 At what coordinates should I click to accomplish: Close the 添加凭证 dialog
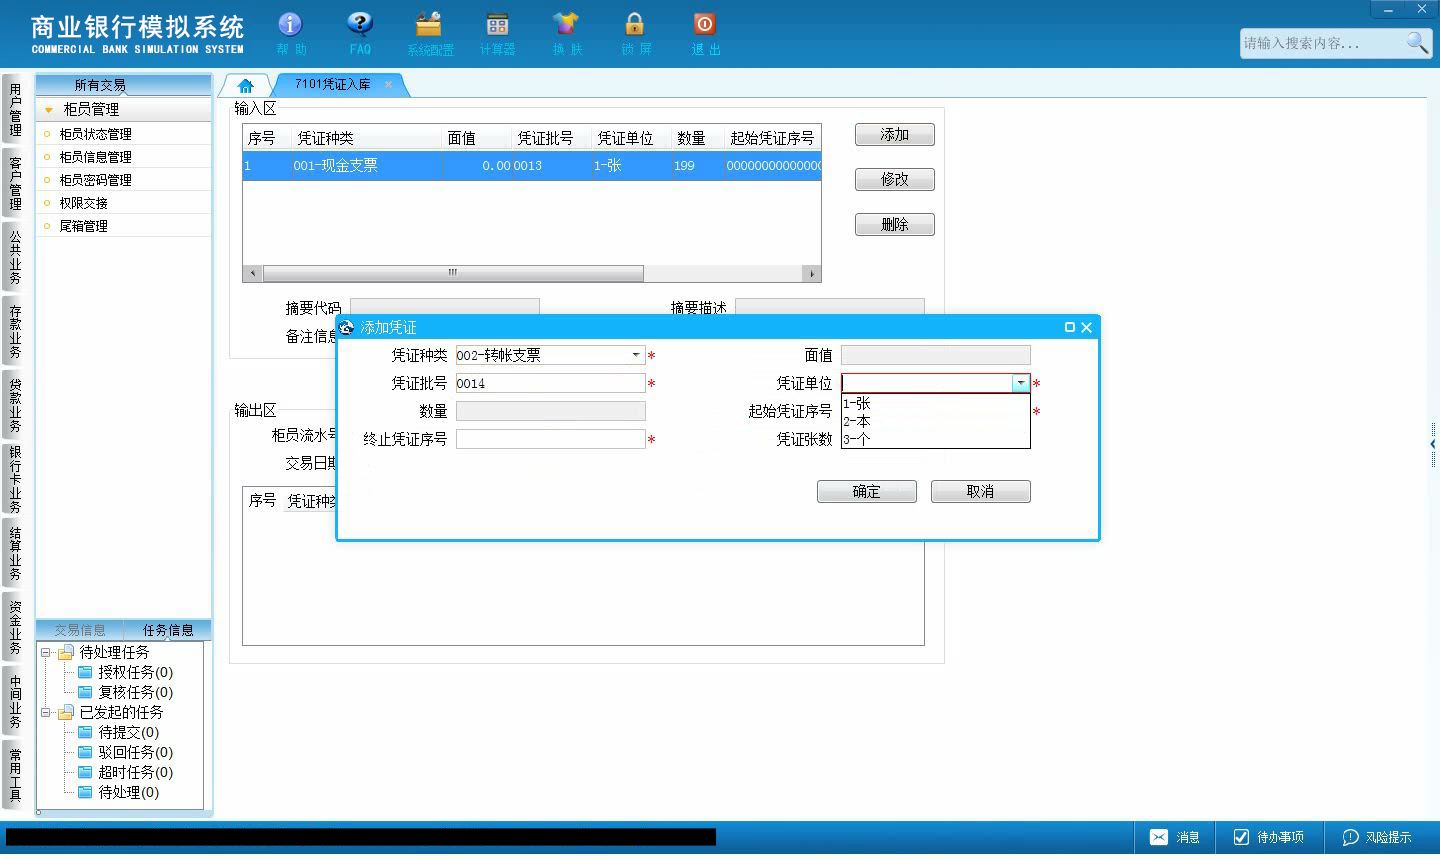click(x=1087, y=327)
